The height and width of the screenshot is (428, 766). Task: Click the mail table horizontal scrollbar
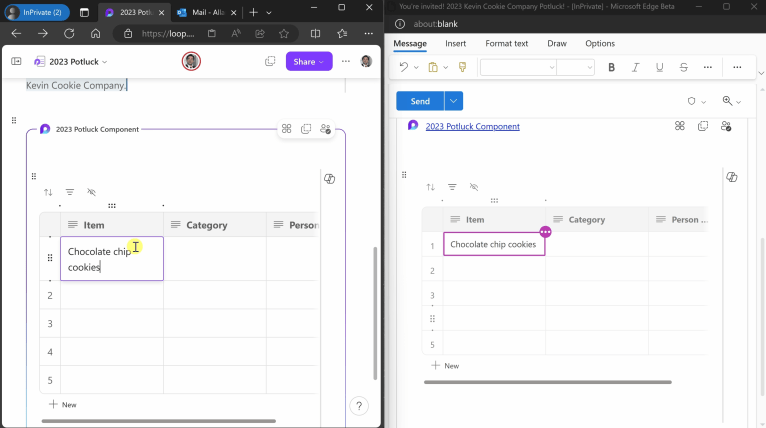[x=548, y=382]
